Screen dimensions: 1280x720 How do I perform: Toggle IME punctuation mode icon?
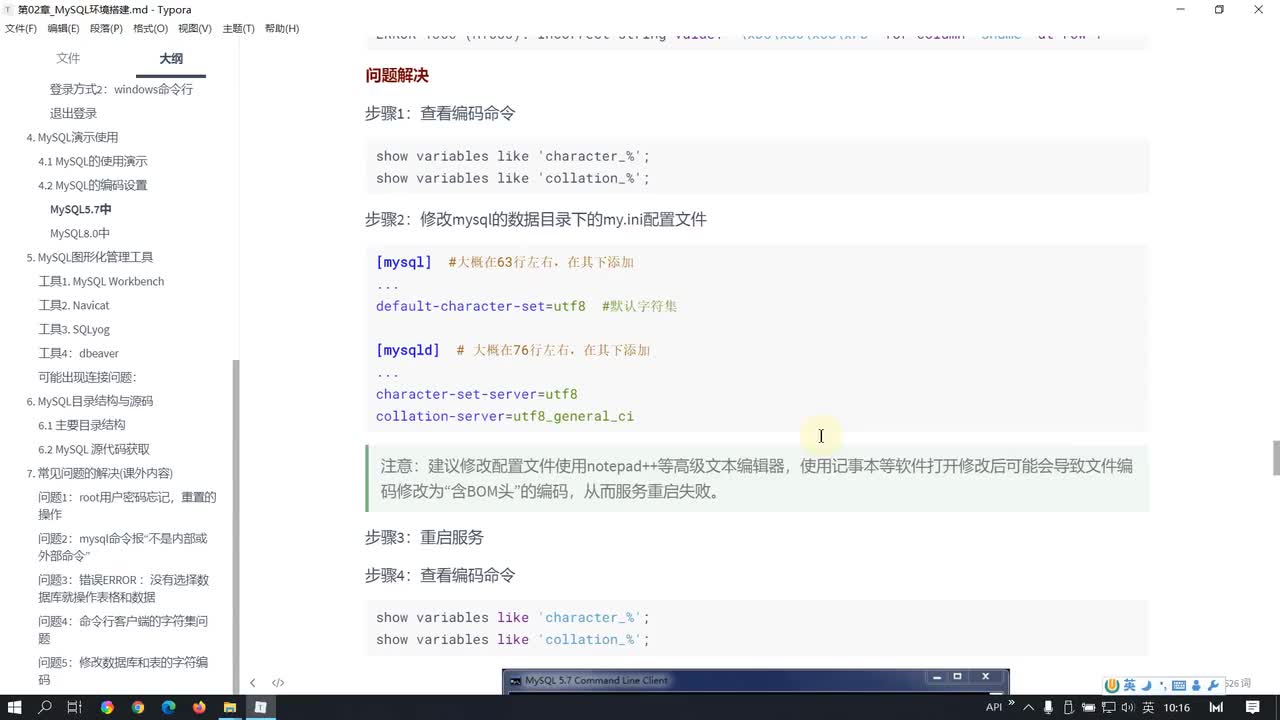[1162, 686]
